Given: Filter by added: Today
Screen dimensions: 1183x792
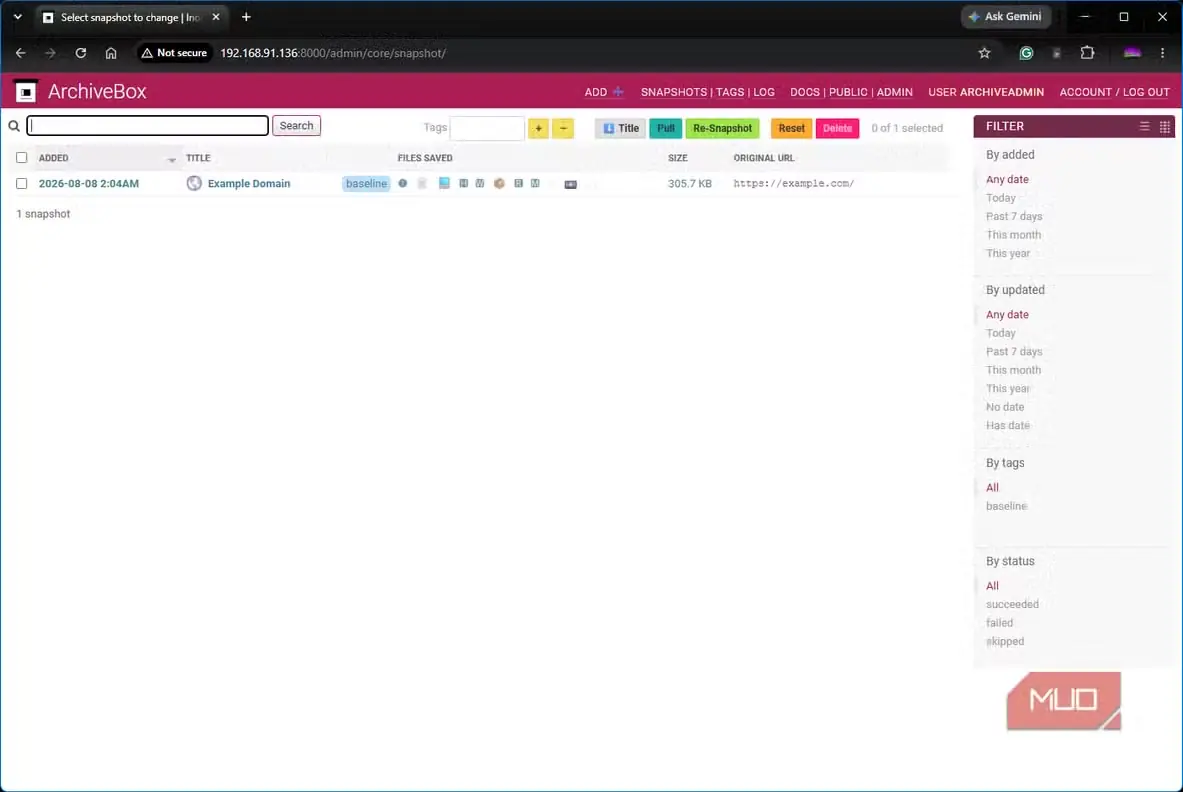Looking at the screenshot, I should (1000, 198).
